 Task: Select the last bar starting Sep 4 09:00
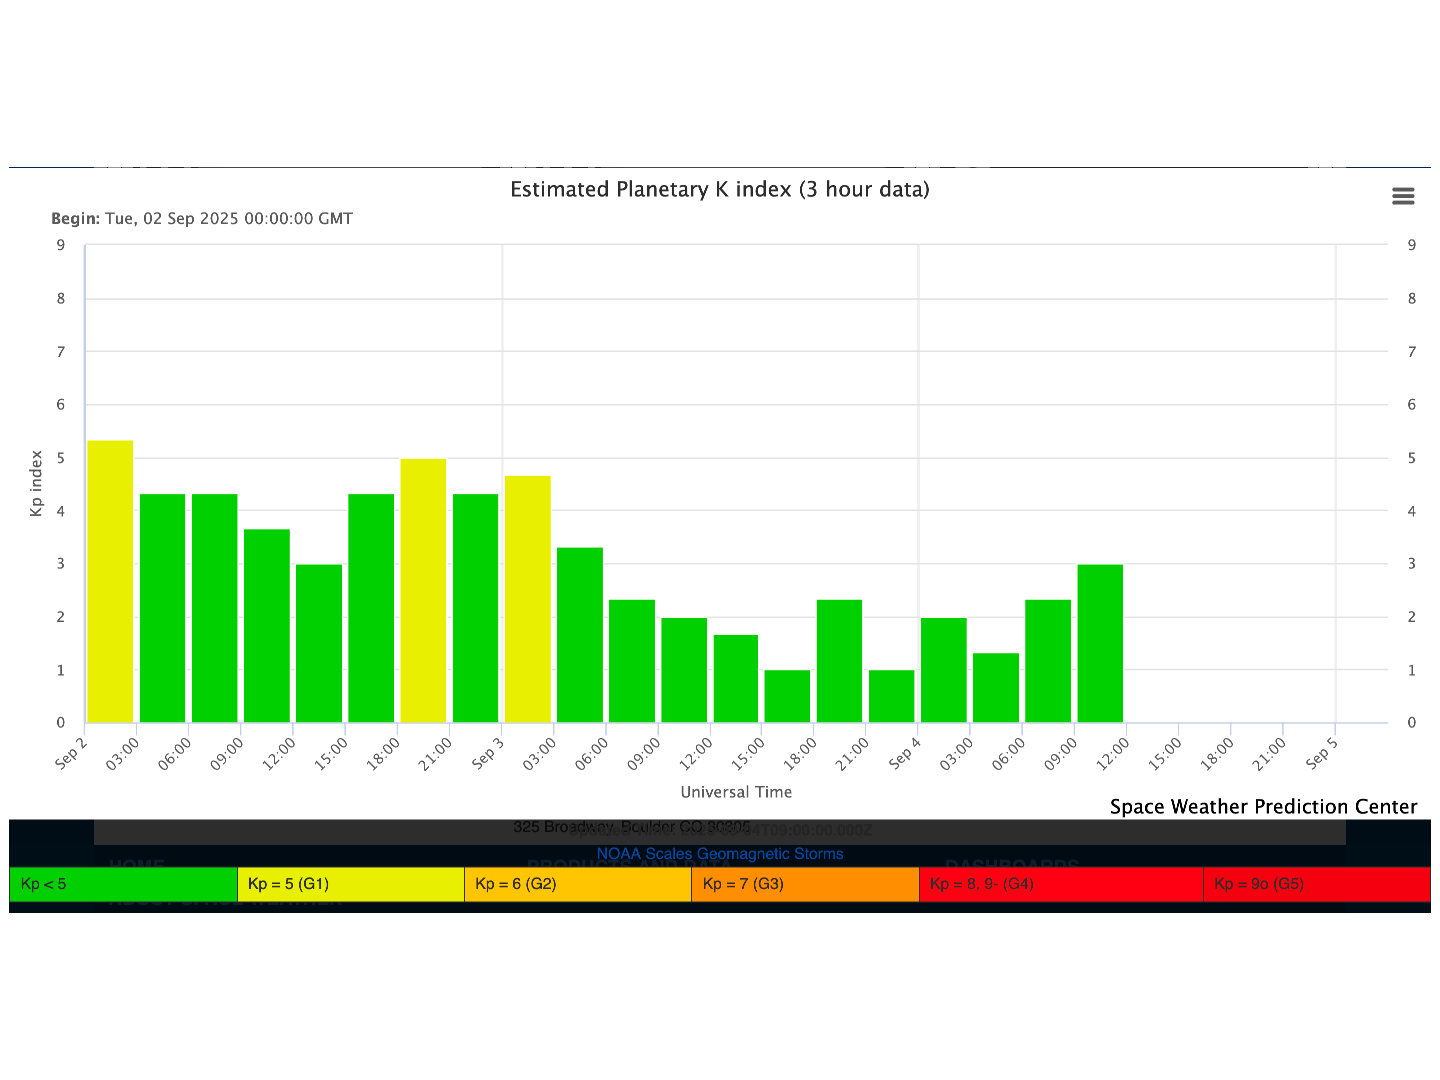[x=1100, y=643]
